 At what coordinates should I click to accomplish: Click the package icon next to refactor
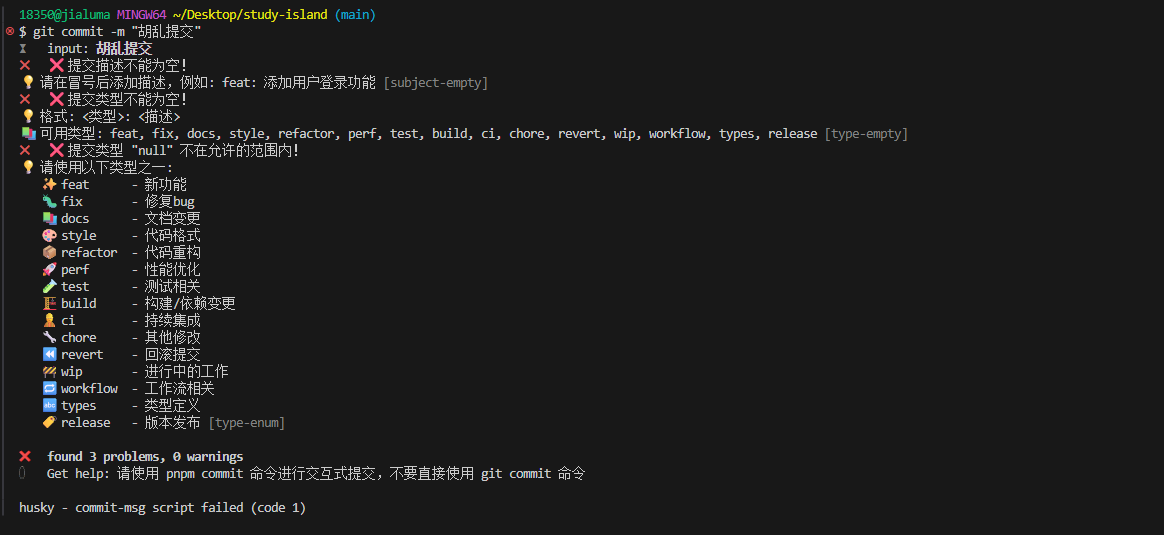(x=50, y=252)
